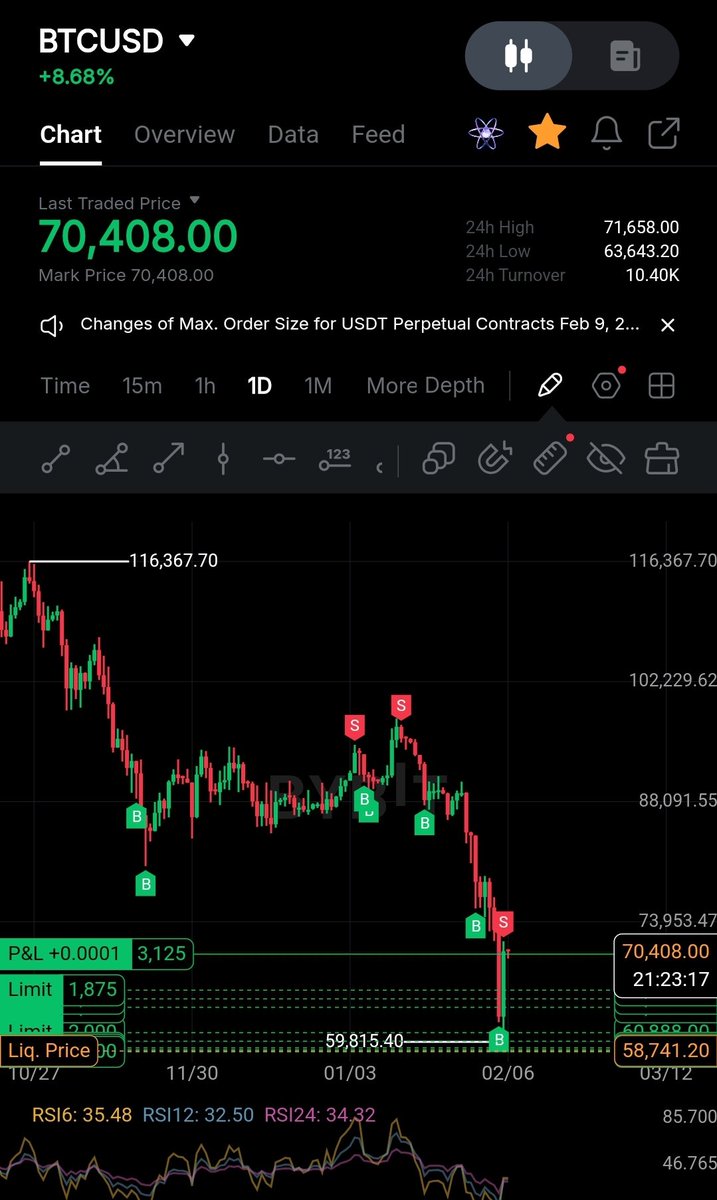The height and width of the screenshot is (1200, 717).
Task: Tap the BTCUSD symbol title
Action: coord(100,42)
